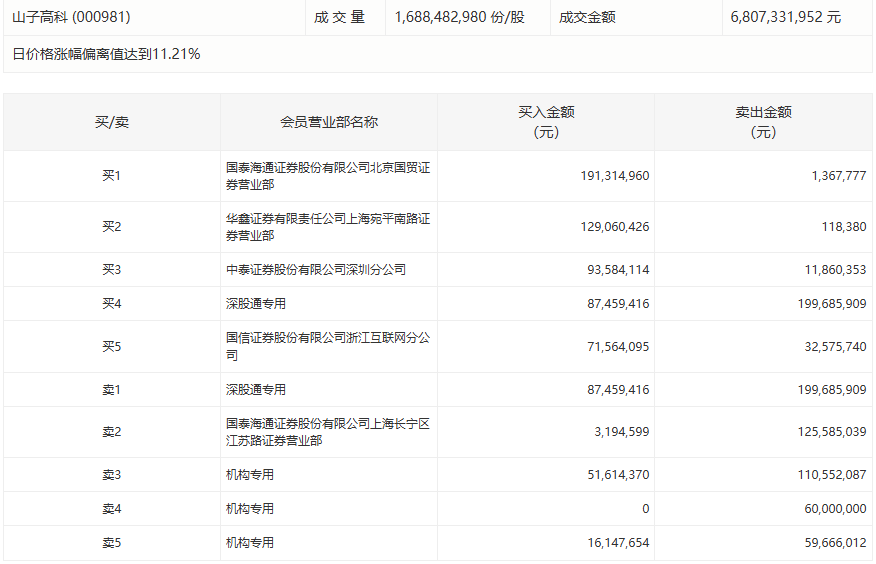Viewport: 876px width, 564px height.
Task: Click 国泰海通证券 上海长宁区江苏路证券营业部 name
Action: 328,432
